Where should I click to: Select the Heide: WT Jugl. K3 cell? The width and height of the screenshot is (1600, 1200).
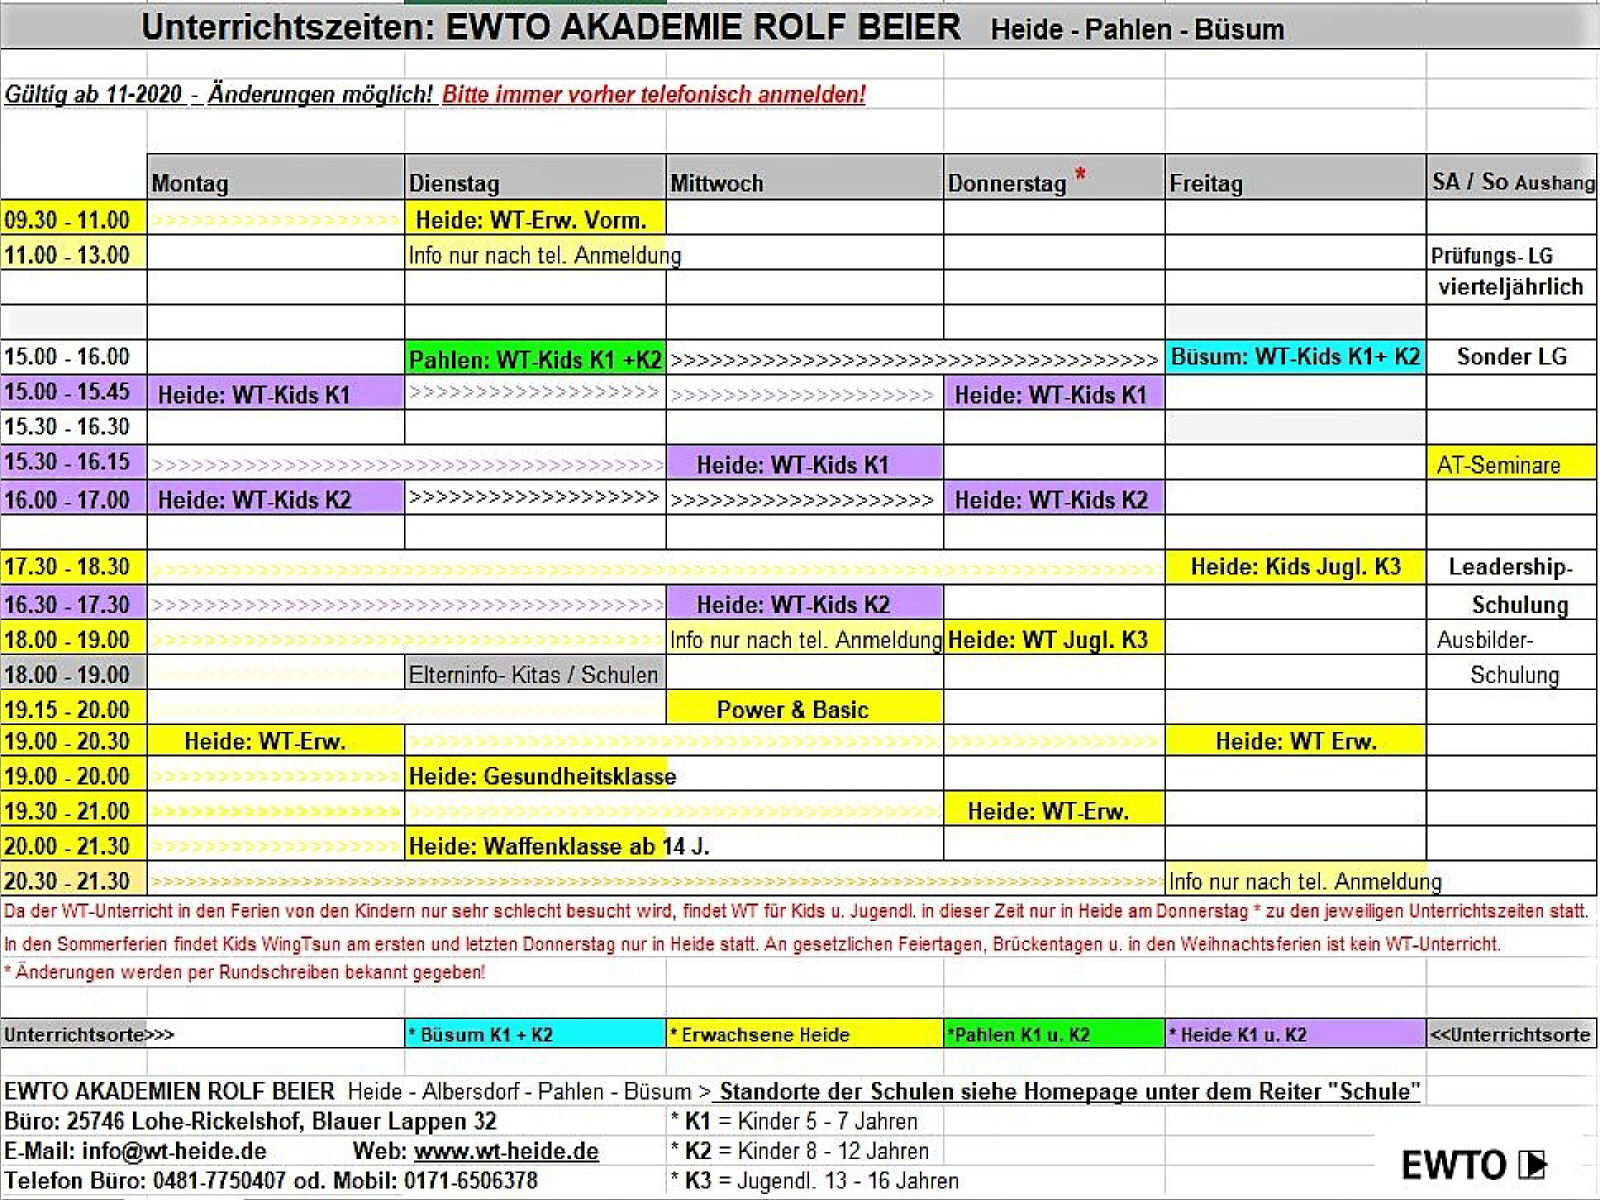1055,638
